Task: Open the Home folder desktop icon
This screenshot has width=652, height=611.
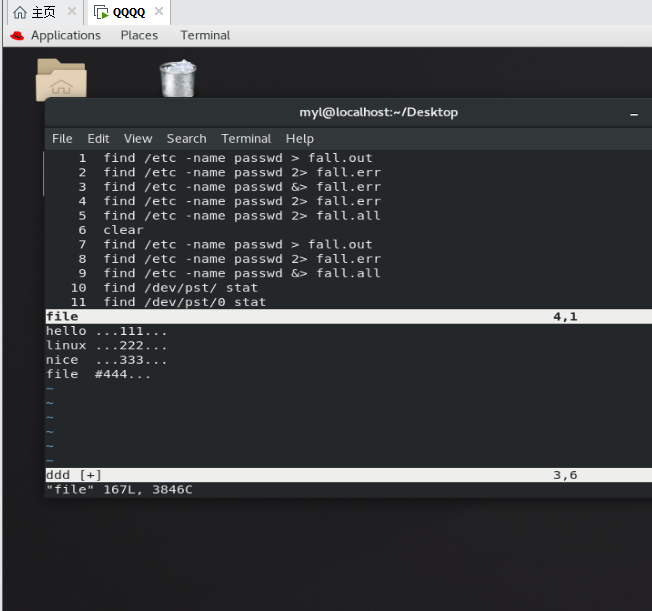Action: pyautogui.click(x=61, y=79)
